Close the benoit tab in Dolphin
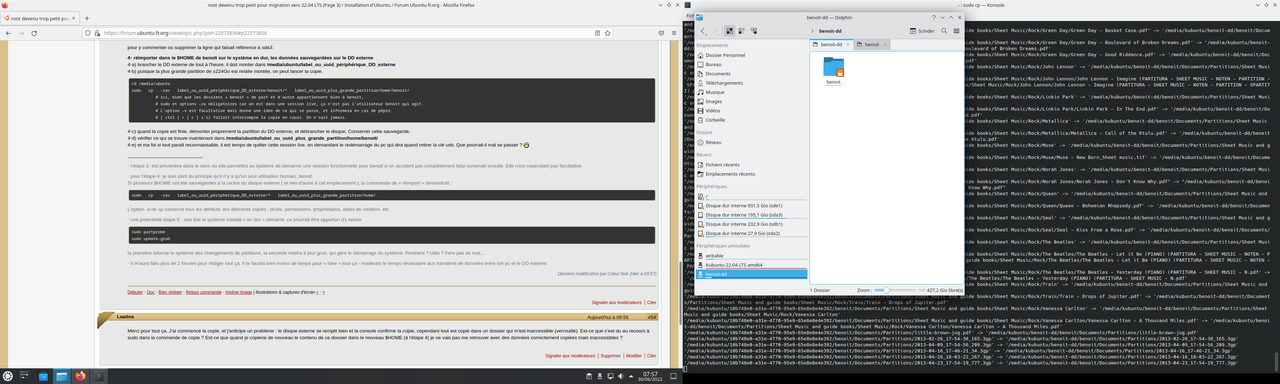The image size is (1280, 384). pos(885,44)
